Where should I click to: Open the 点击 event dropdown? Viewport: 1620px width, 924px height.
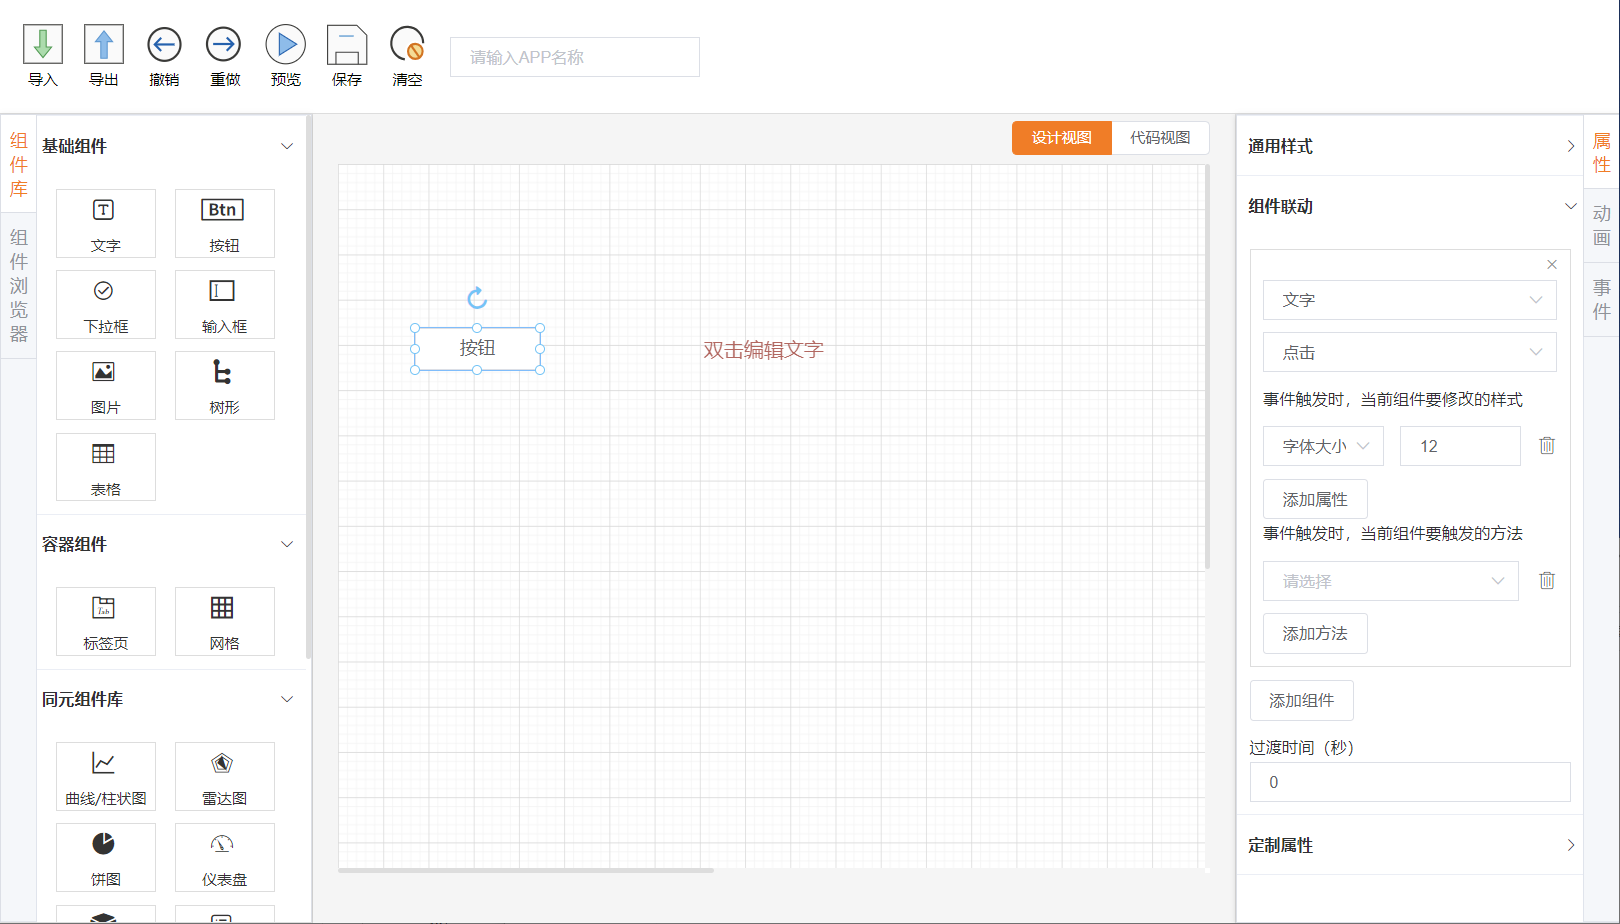pos(1410,352)
